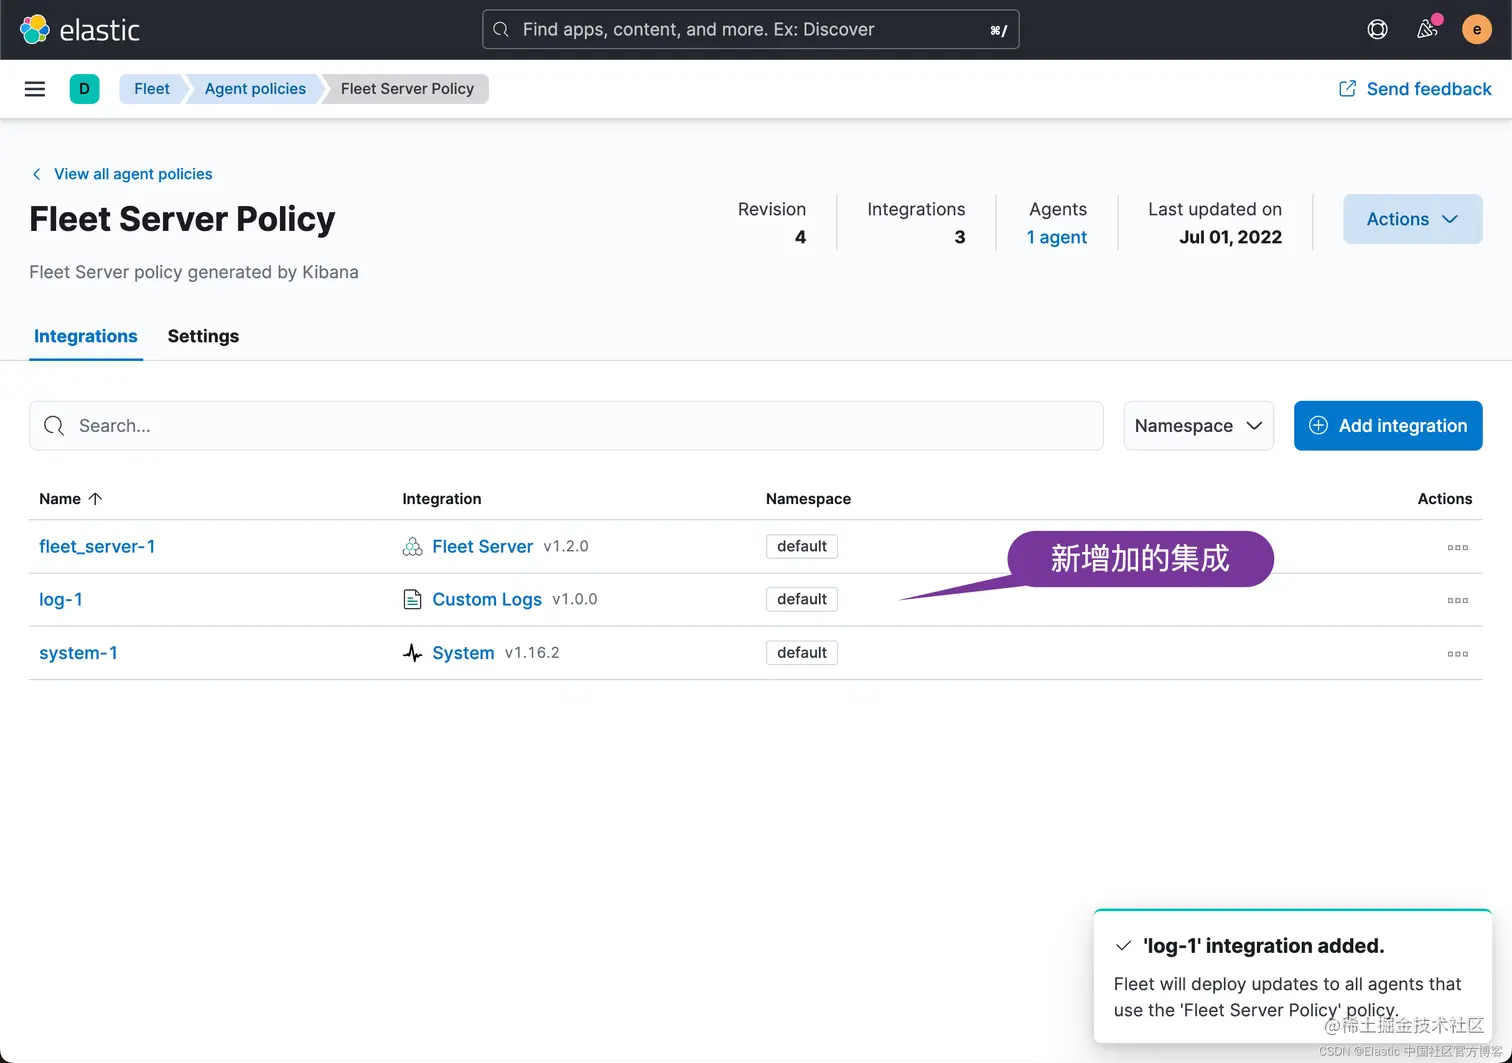
Task: Click the Fleet Server integration icon
Action: click(412, 547)
